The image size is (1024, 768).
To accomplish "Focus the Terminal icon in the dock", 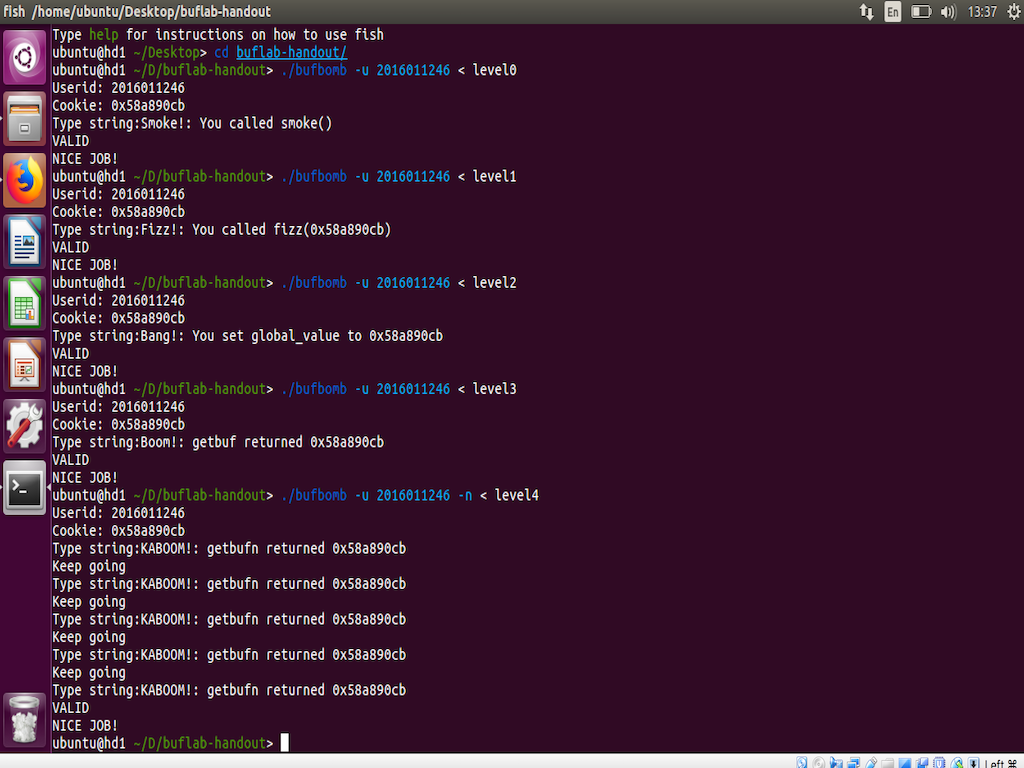I will point(25,487).
